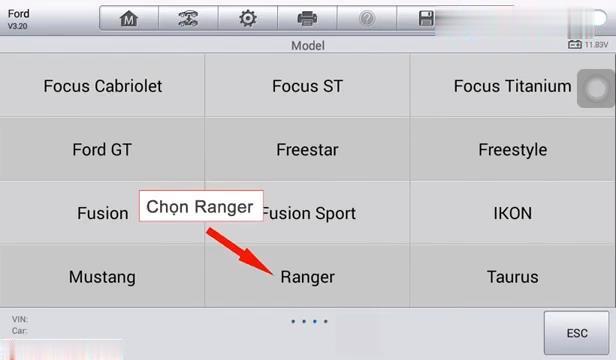Click the floppy disk save icon

click(426, 18)
